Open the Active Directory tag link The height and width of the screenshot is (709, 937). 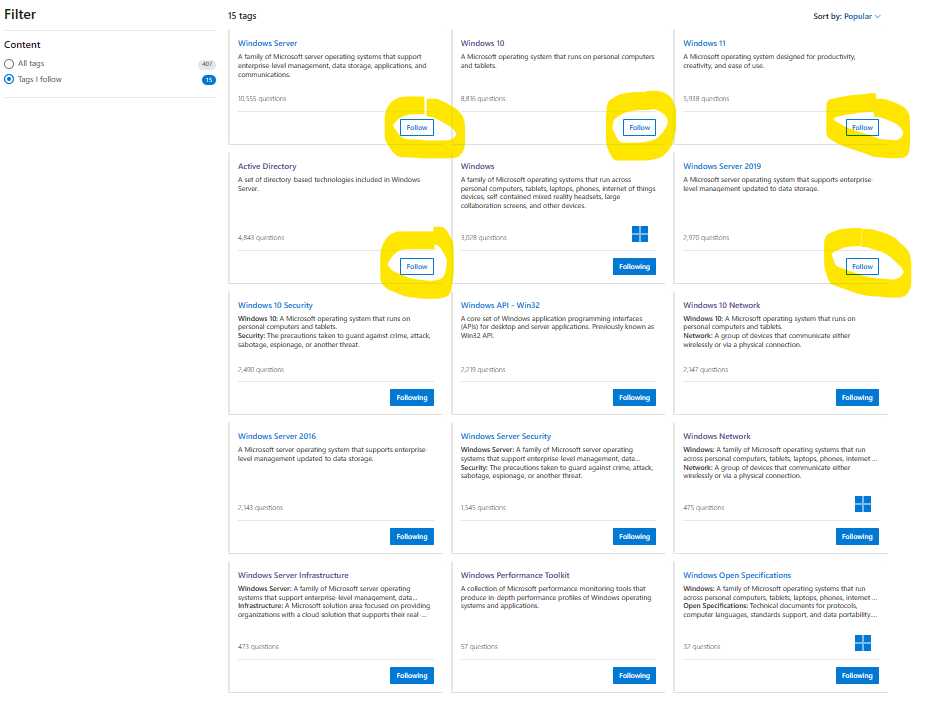pos(267,166)
